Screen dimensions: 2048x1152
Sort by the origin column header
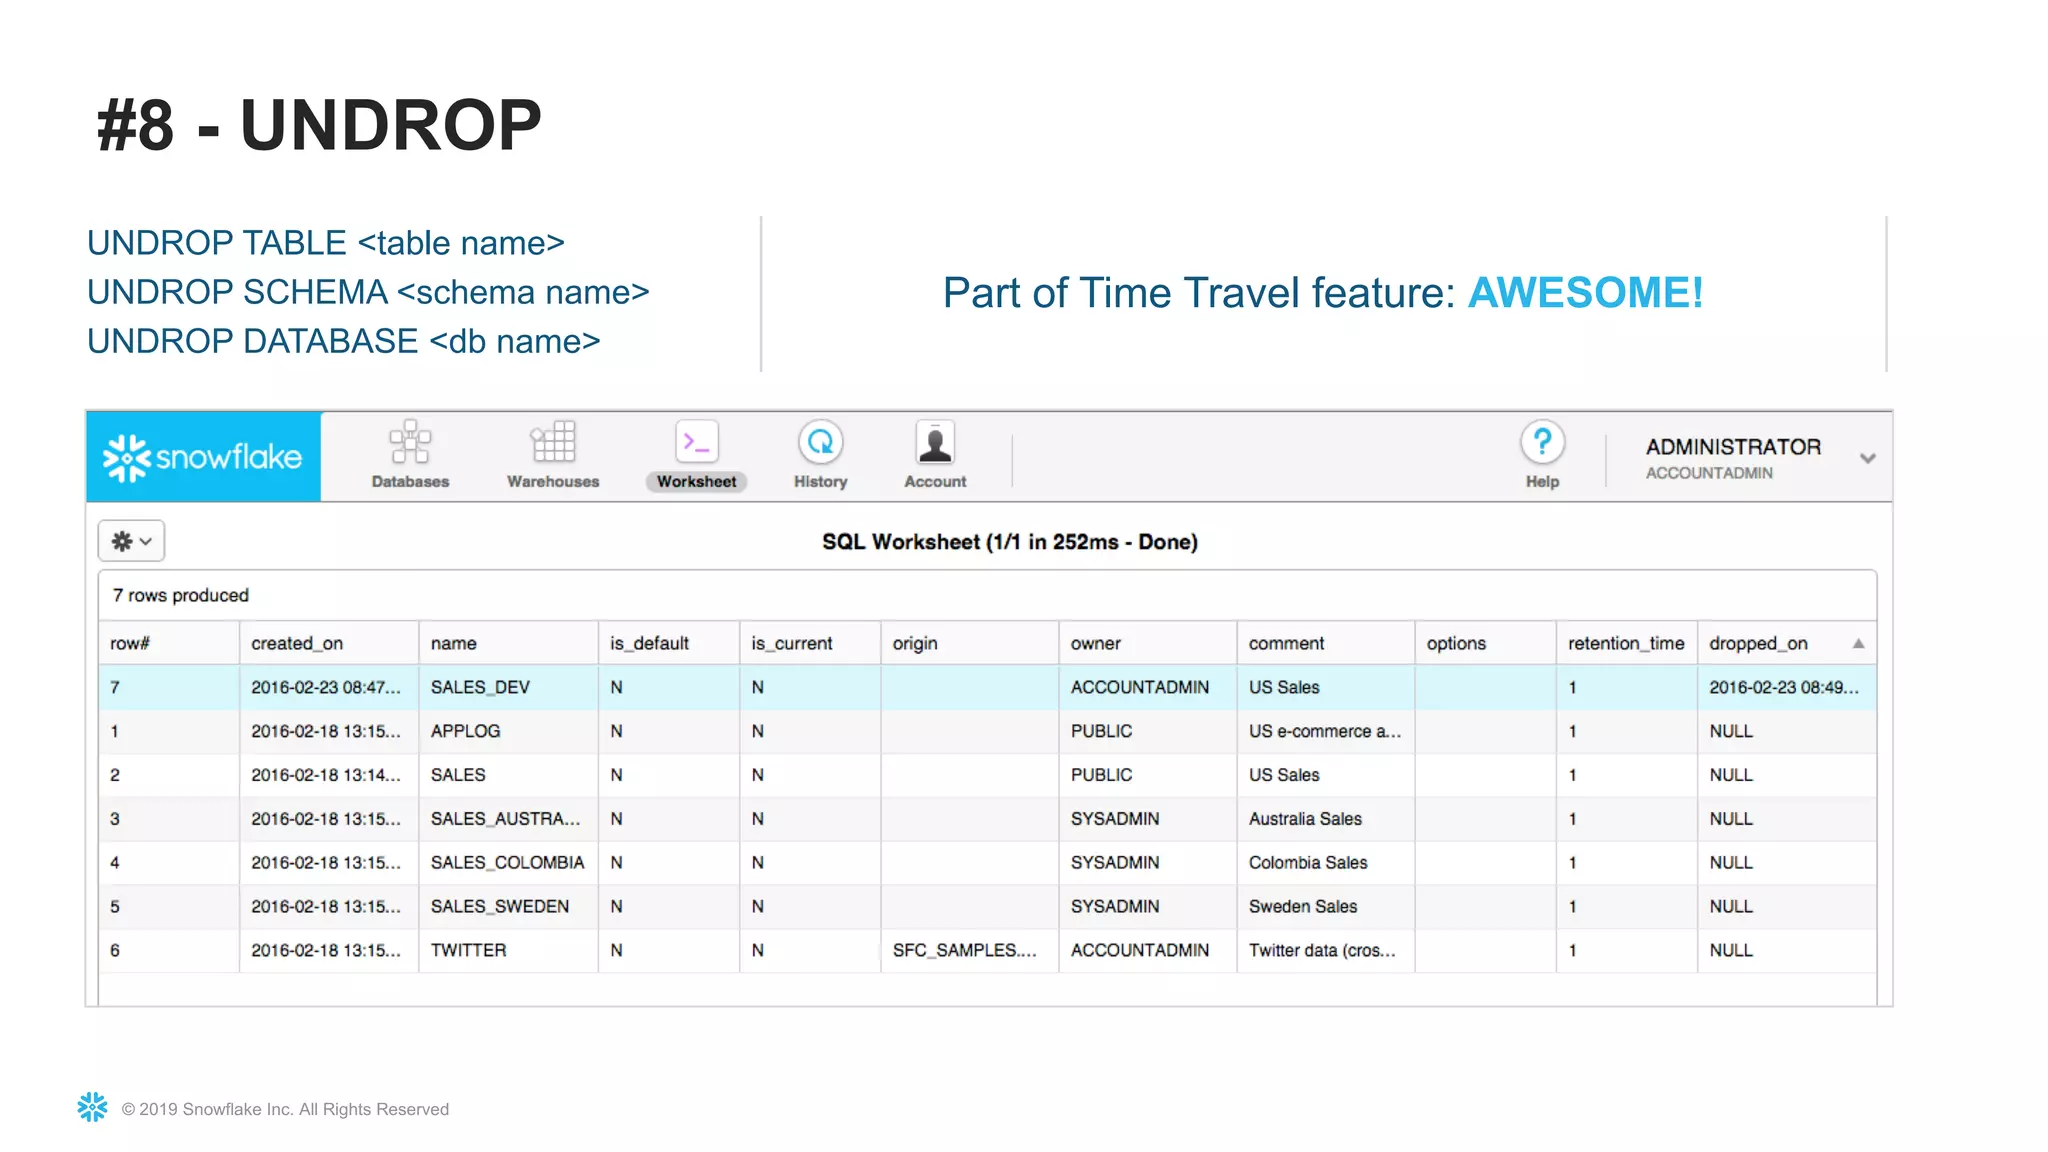click(970, 643)
